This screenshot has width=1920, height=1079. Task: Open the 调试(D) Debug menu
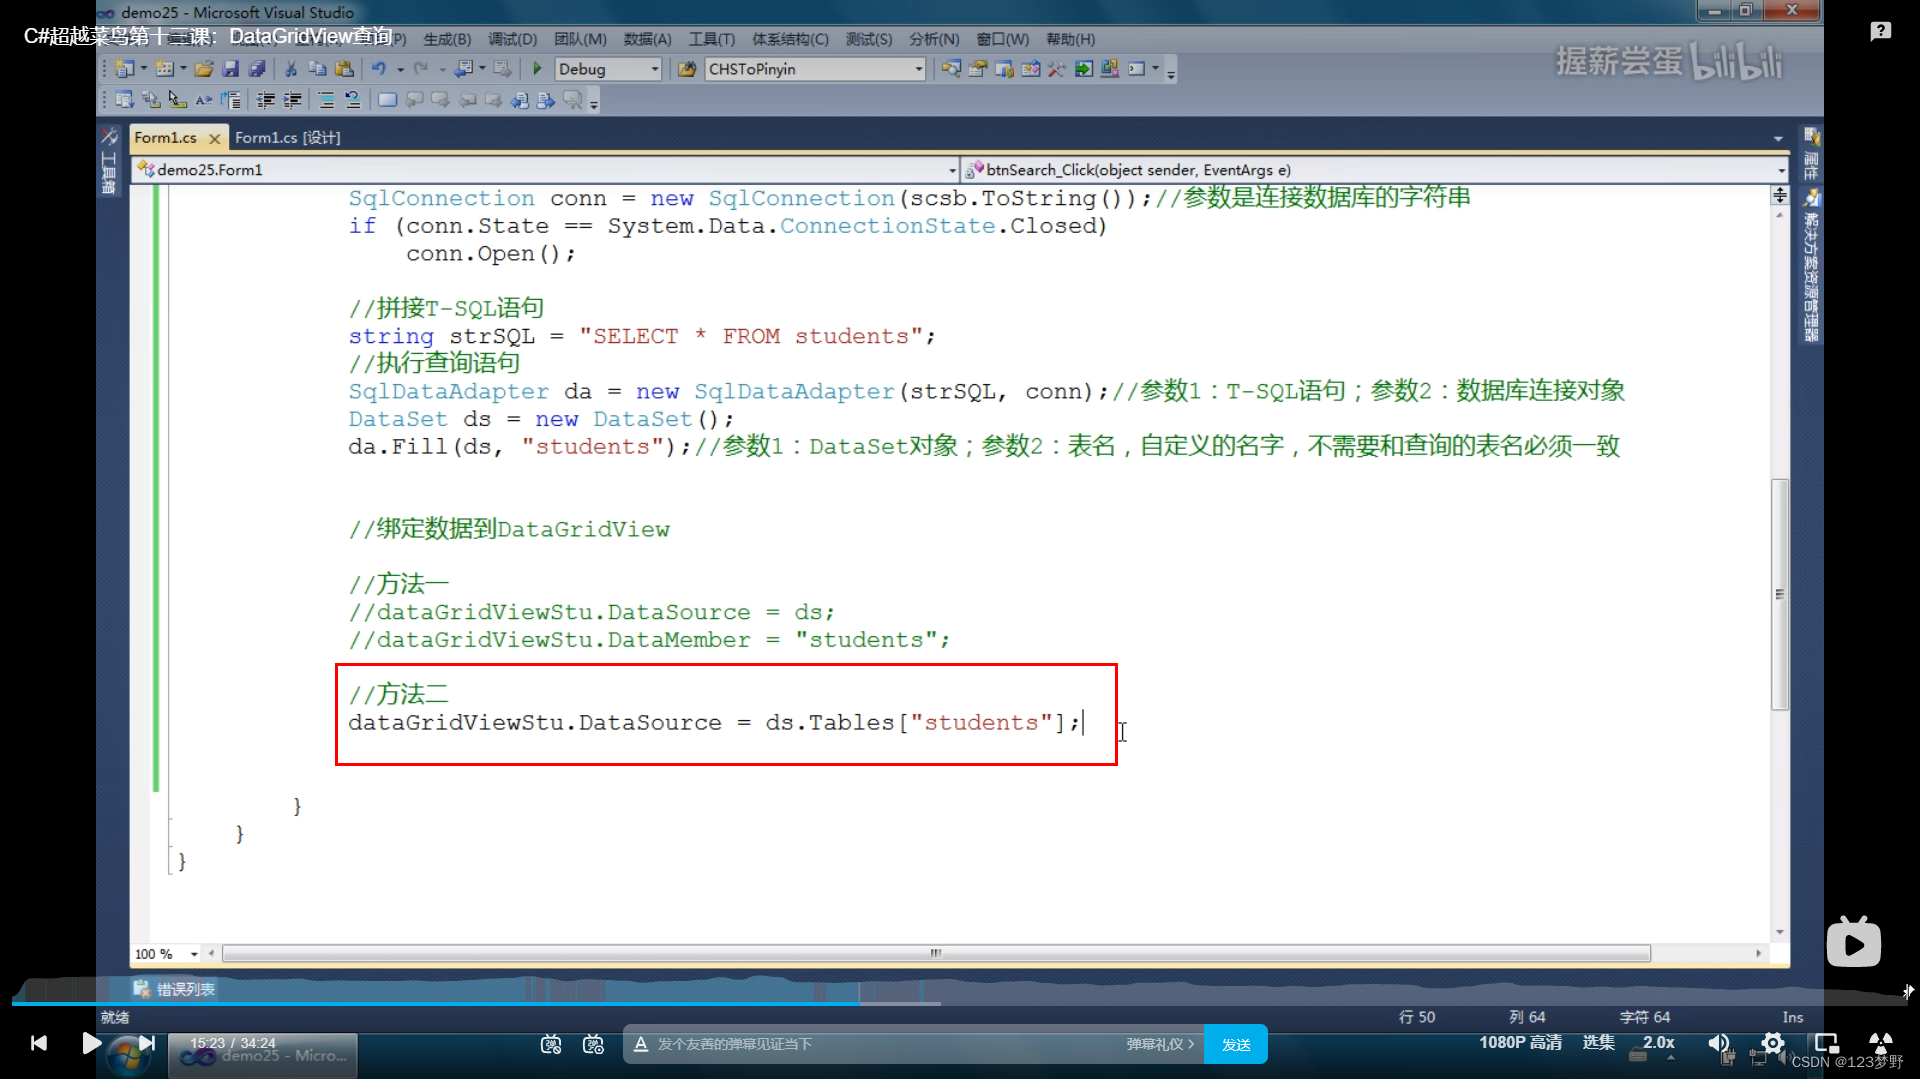(x=512, y=39)
